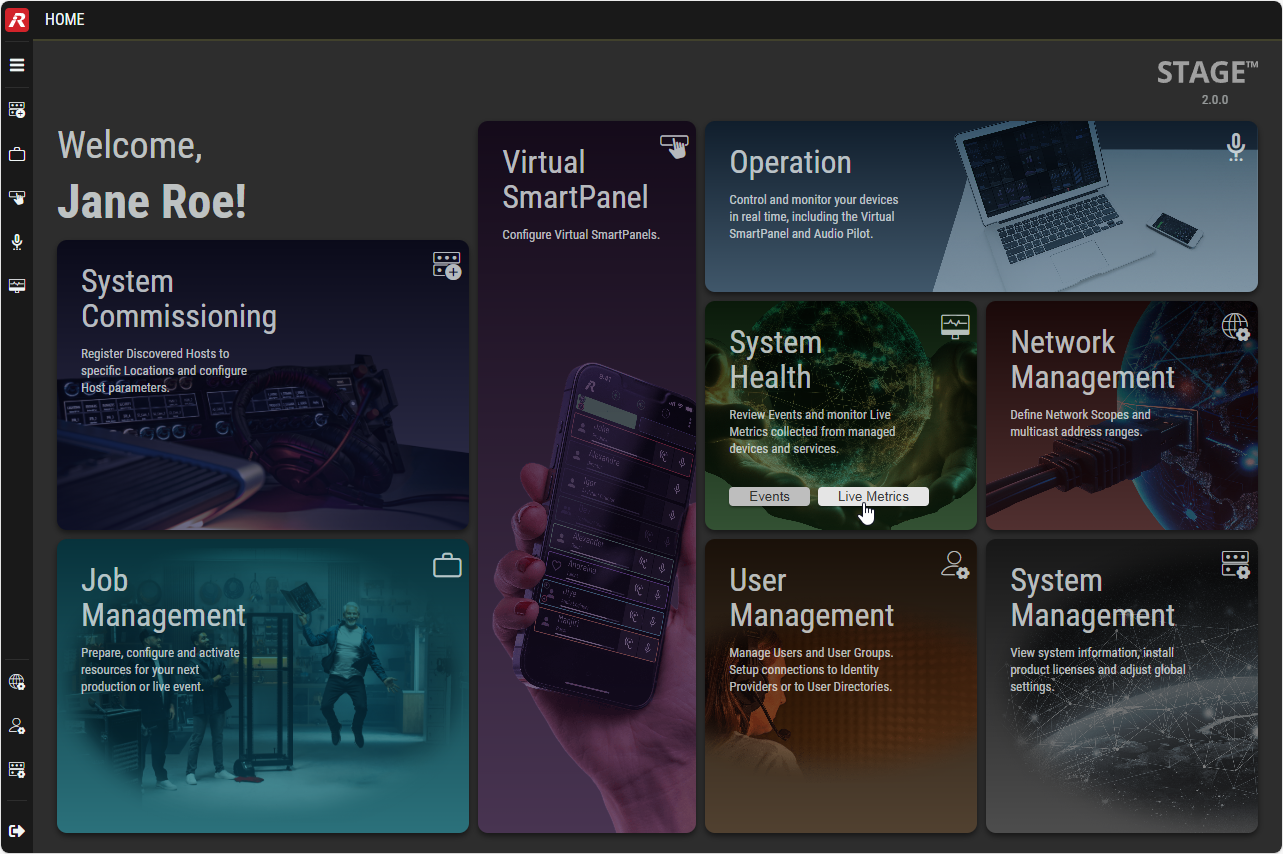
Task: Click the 'Welcome,' greeting text
Action: point(130,146)
